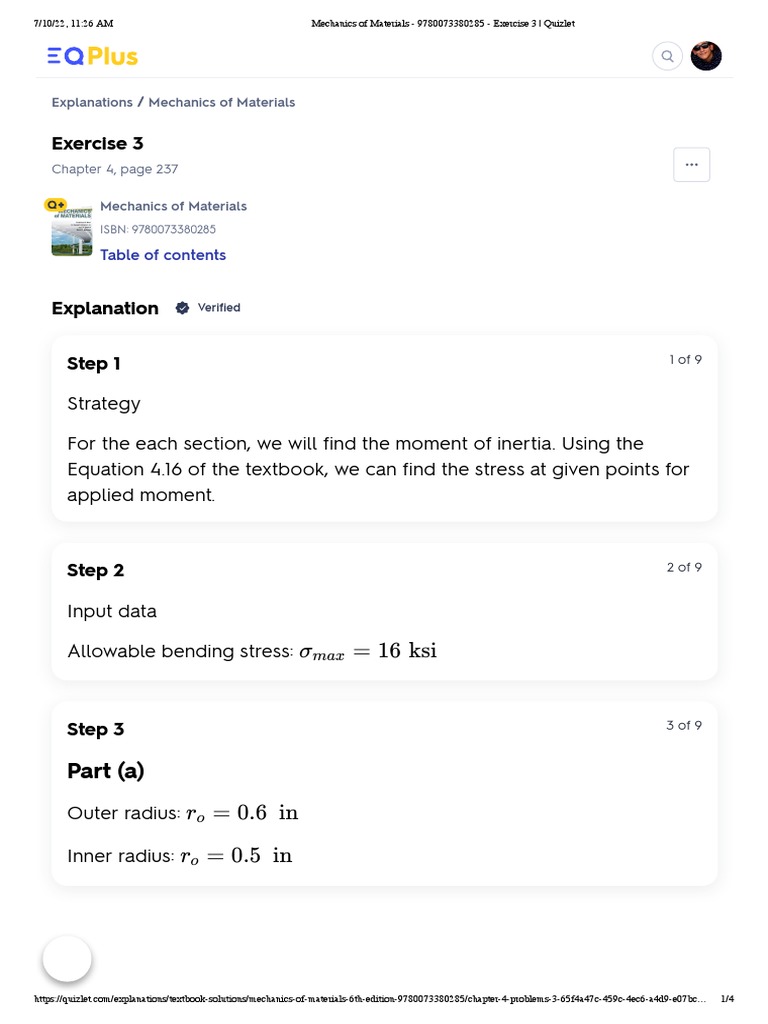Click the Explanation section heading
768x1024 pixels.
click(x=105, y=308)
